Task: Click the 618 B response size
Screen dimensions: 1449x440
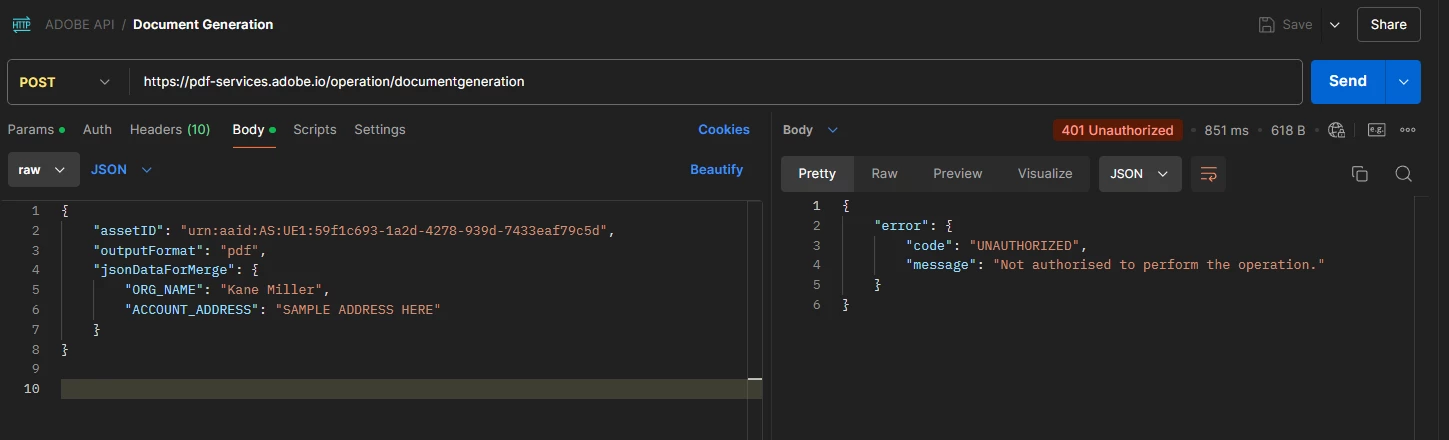Action: coord(1288,130)
